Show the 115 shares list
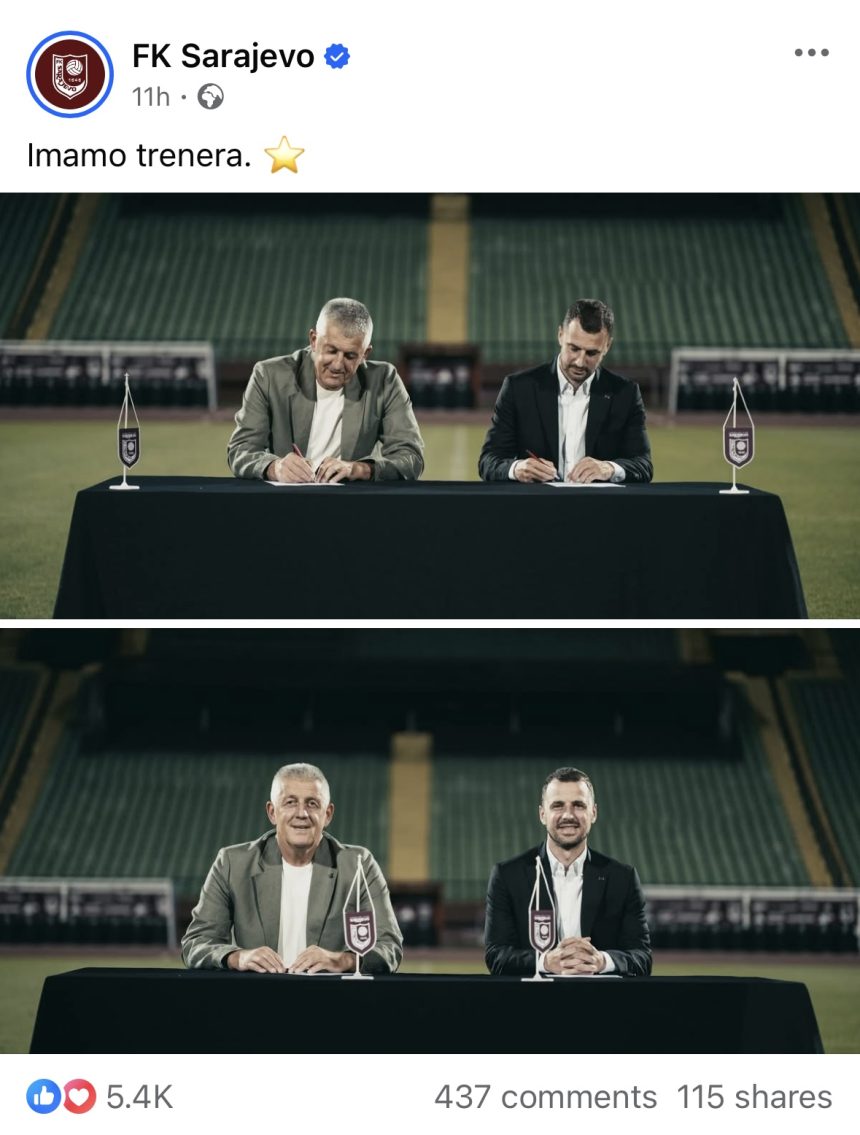The width and height of the screenshot is (860, 1135). coord(754,1097)
